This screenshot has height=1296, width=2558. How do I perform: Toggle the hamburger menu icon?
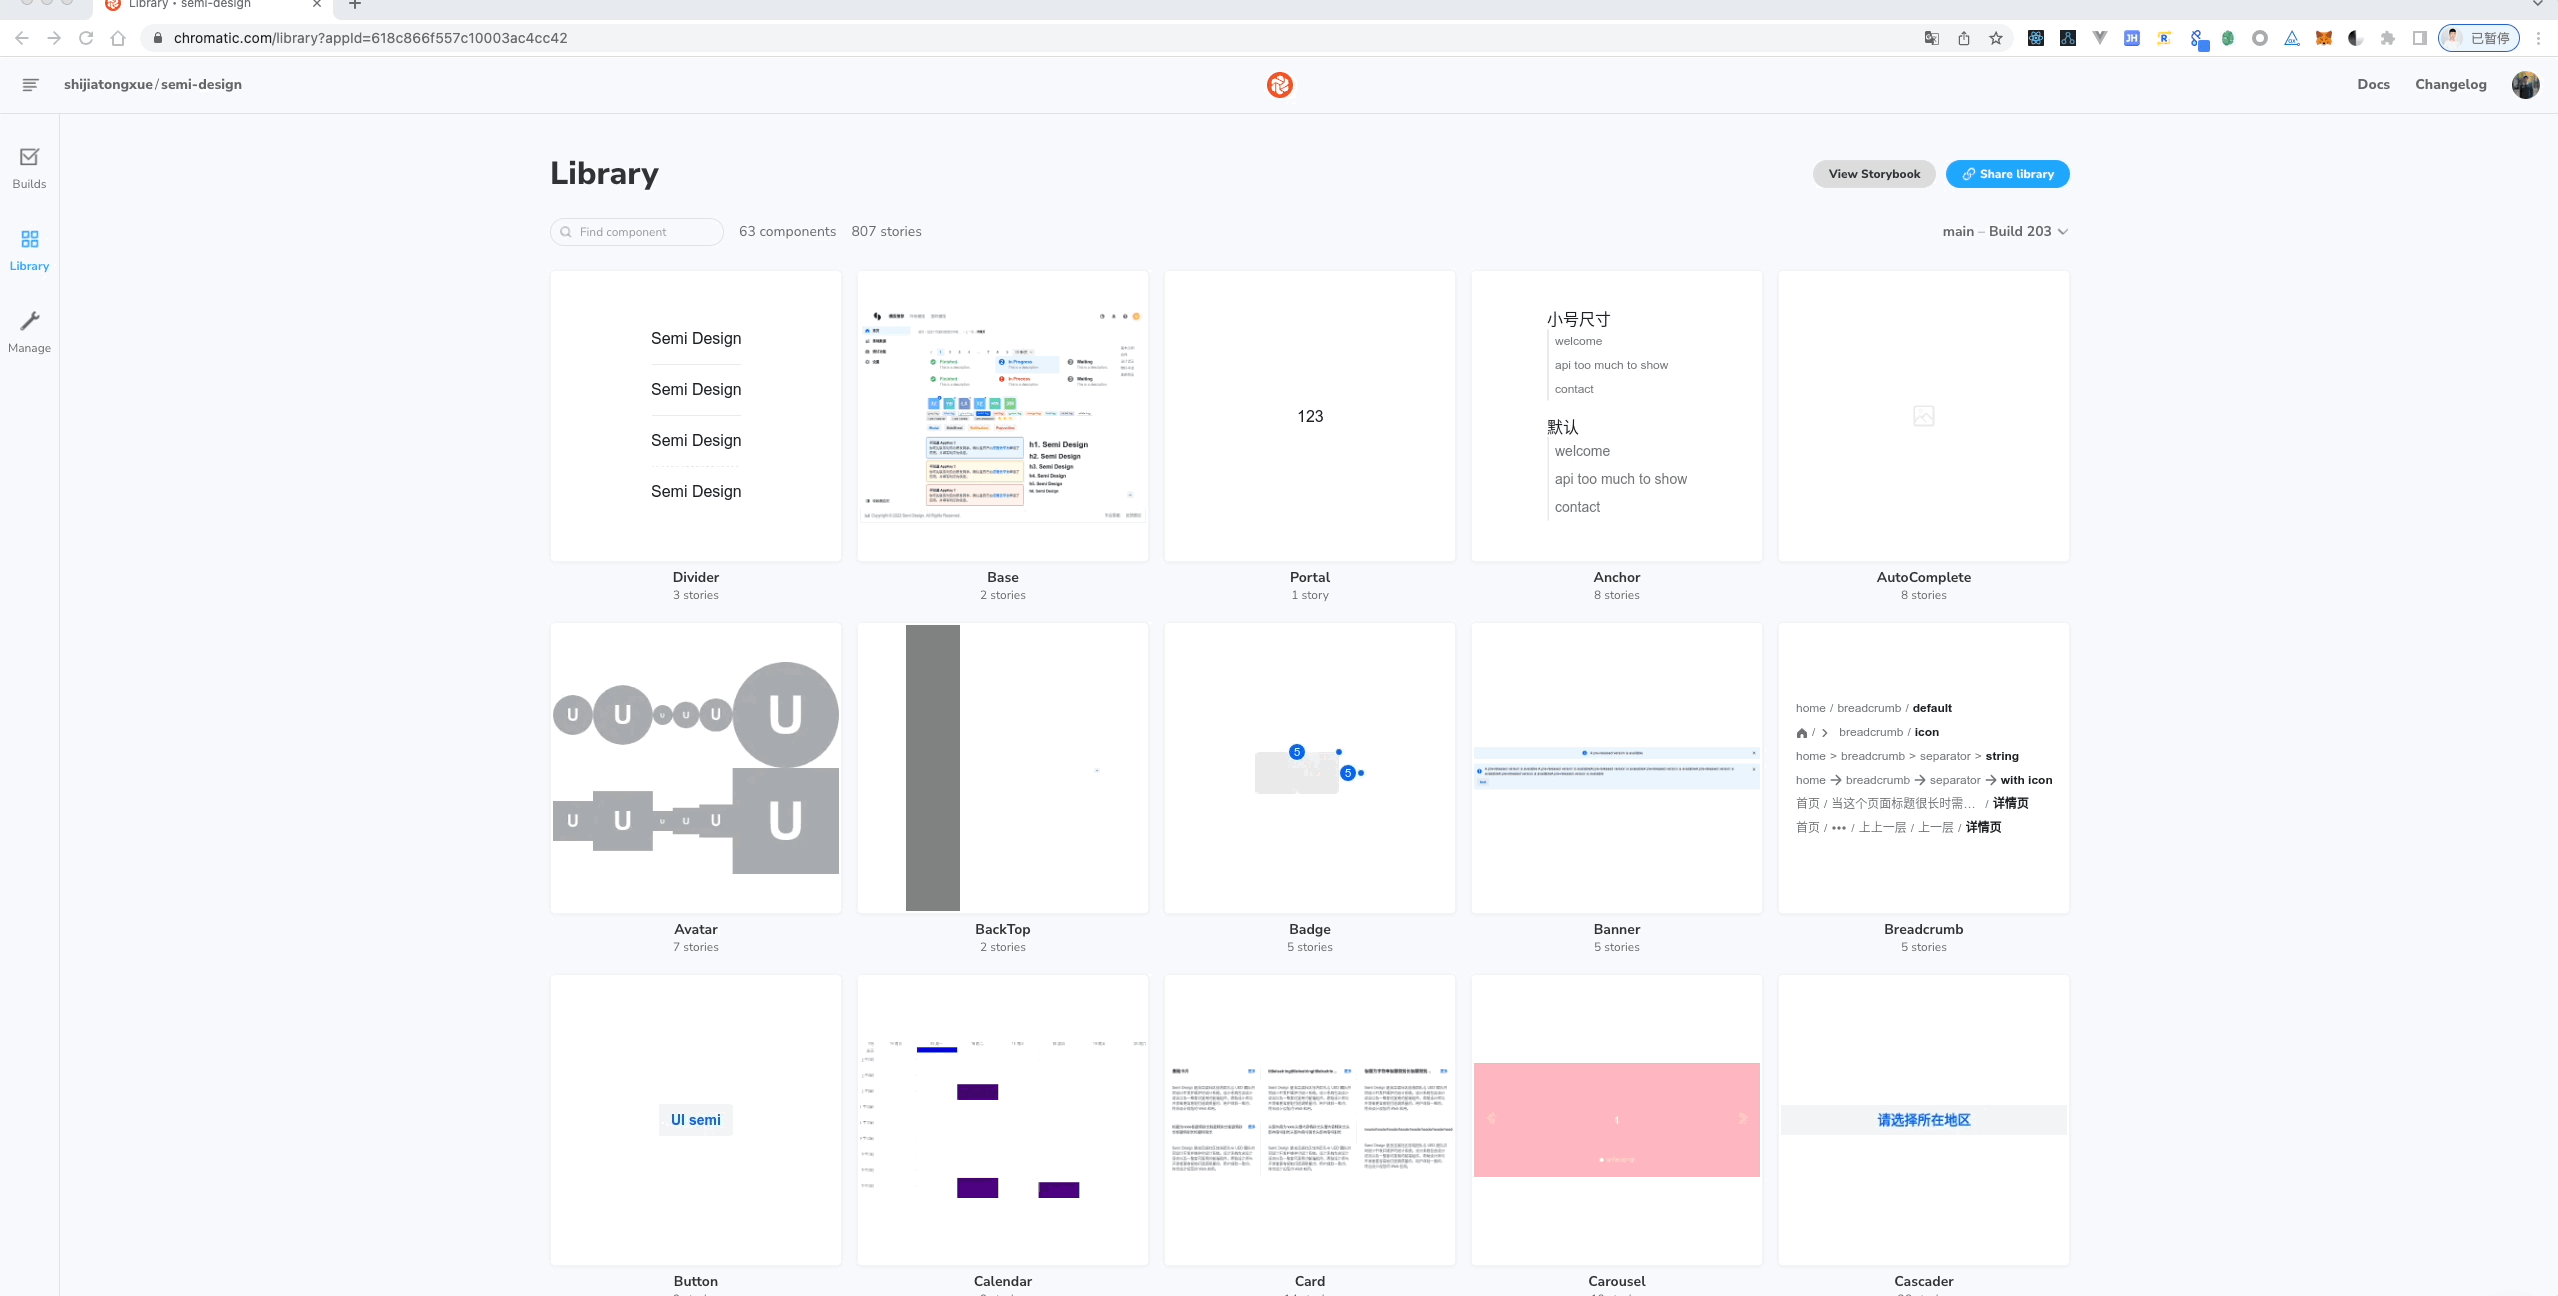click(30, 85)
